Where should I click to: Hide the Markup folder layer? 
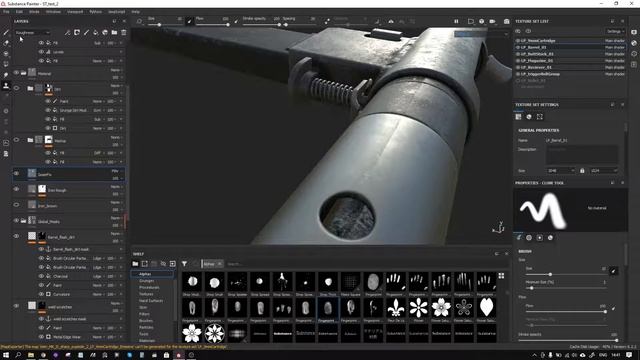click(x=16, y=140)
